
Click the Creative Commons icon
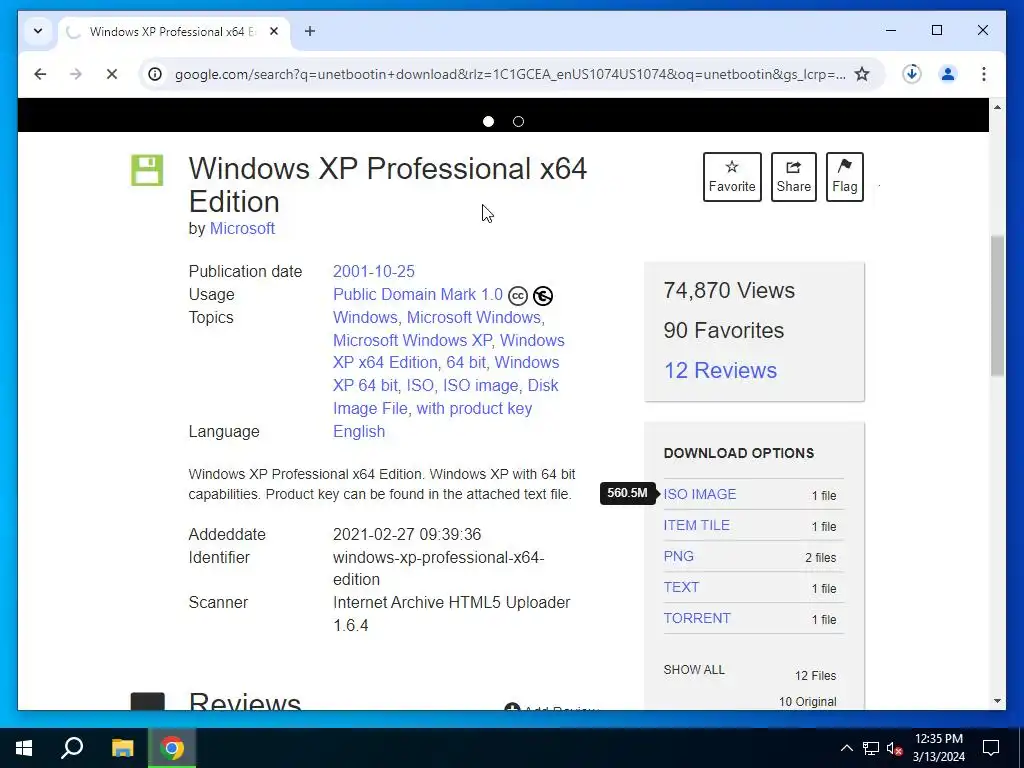point(517,296)
